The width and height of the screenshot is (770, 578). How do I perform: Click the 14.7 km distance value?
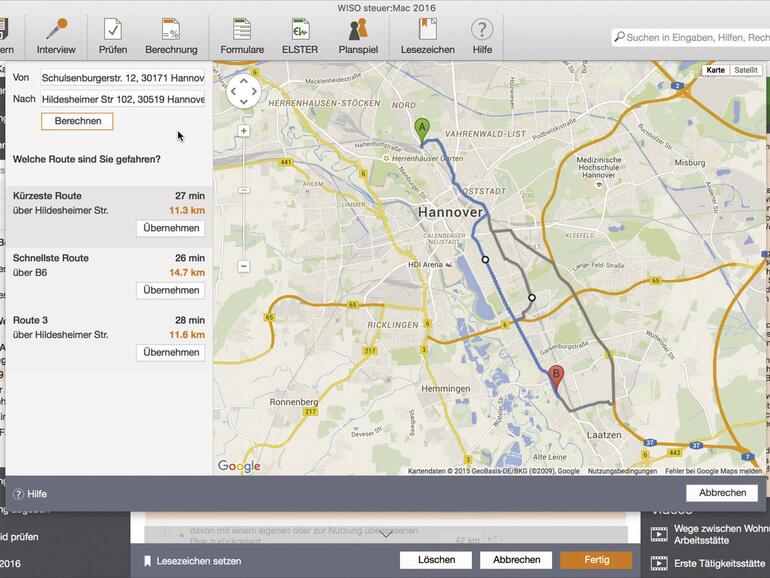coord(187,273)
